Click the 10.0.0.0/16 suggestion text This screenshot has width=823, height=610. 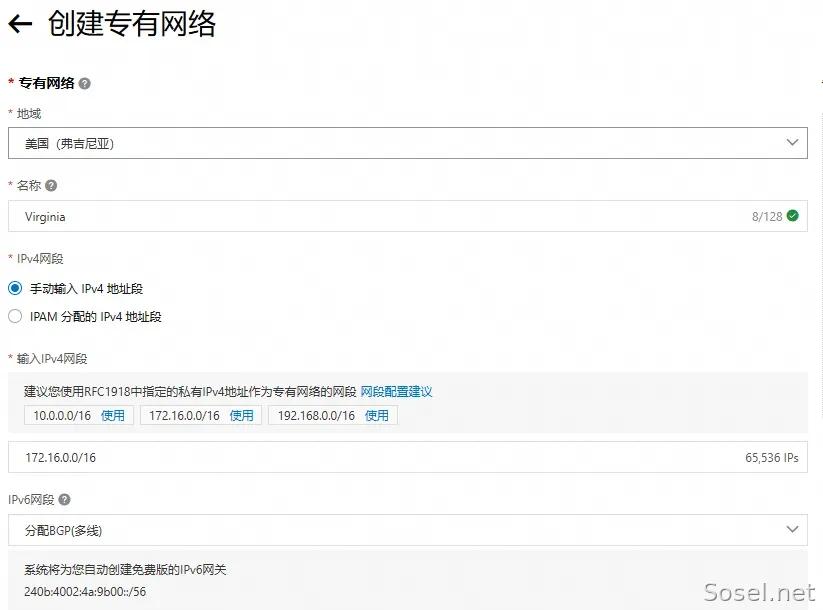[62, 416]
